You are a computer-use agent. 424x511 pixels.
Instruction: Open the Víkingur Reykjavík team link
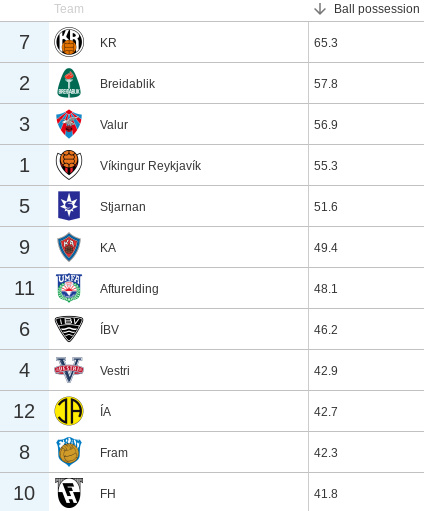point(150,166)
